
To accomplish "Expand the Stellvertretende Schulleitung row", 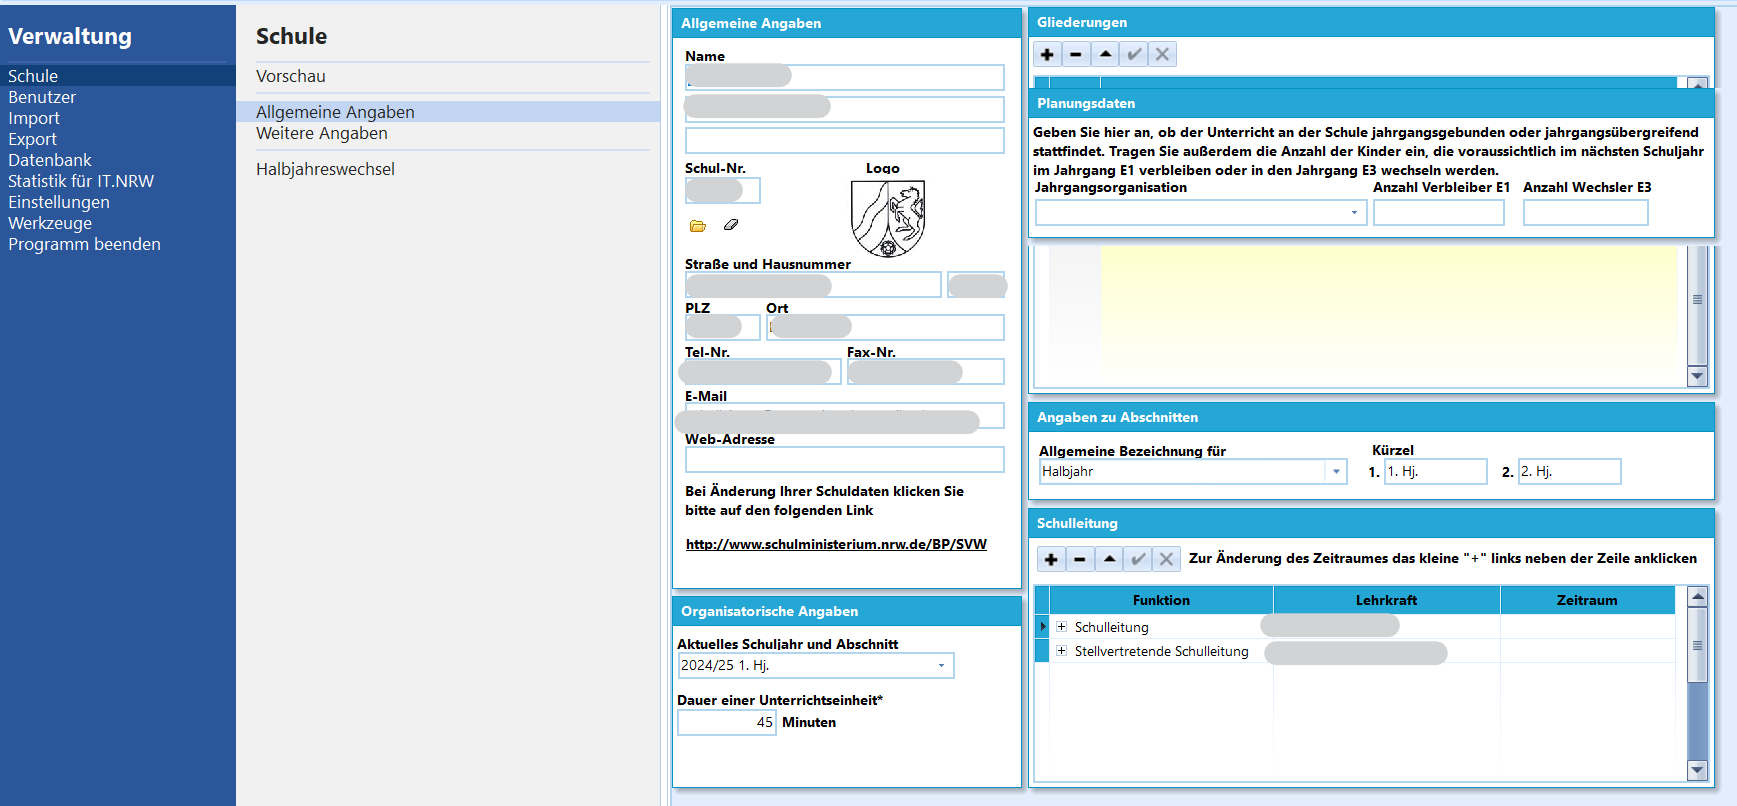I will click(x=1062, y=651).
